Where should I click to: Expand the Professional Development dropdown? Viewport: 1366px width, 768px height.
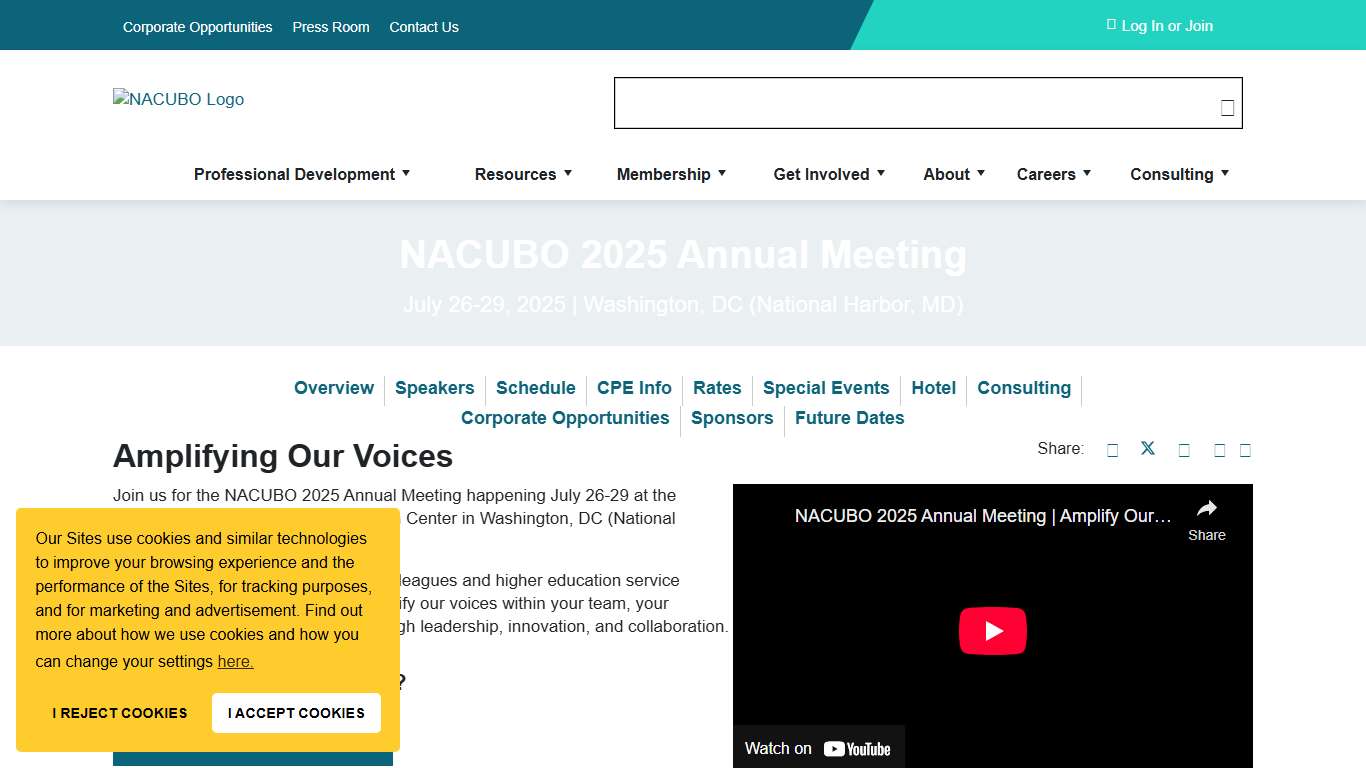(x=295, y=174)
